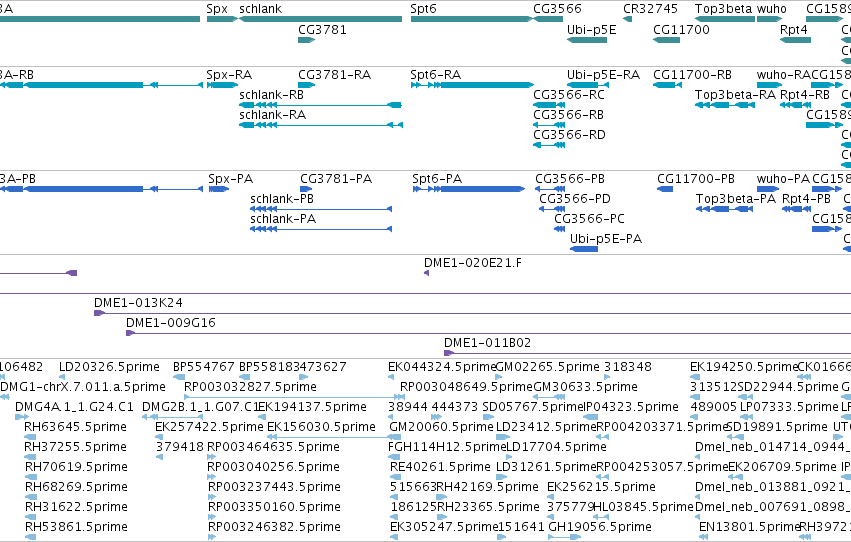Image resolution: width=851 pixels, height=542 pixels.
Task: Open the Rpt4 gene label
Action: [793, 30]
